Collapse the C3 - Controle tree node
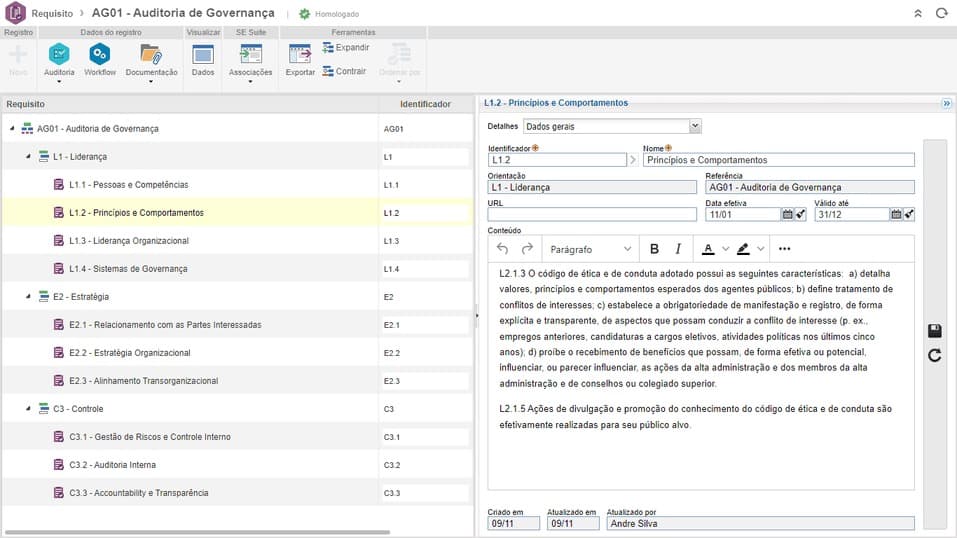 click(x=28, y=409)
